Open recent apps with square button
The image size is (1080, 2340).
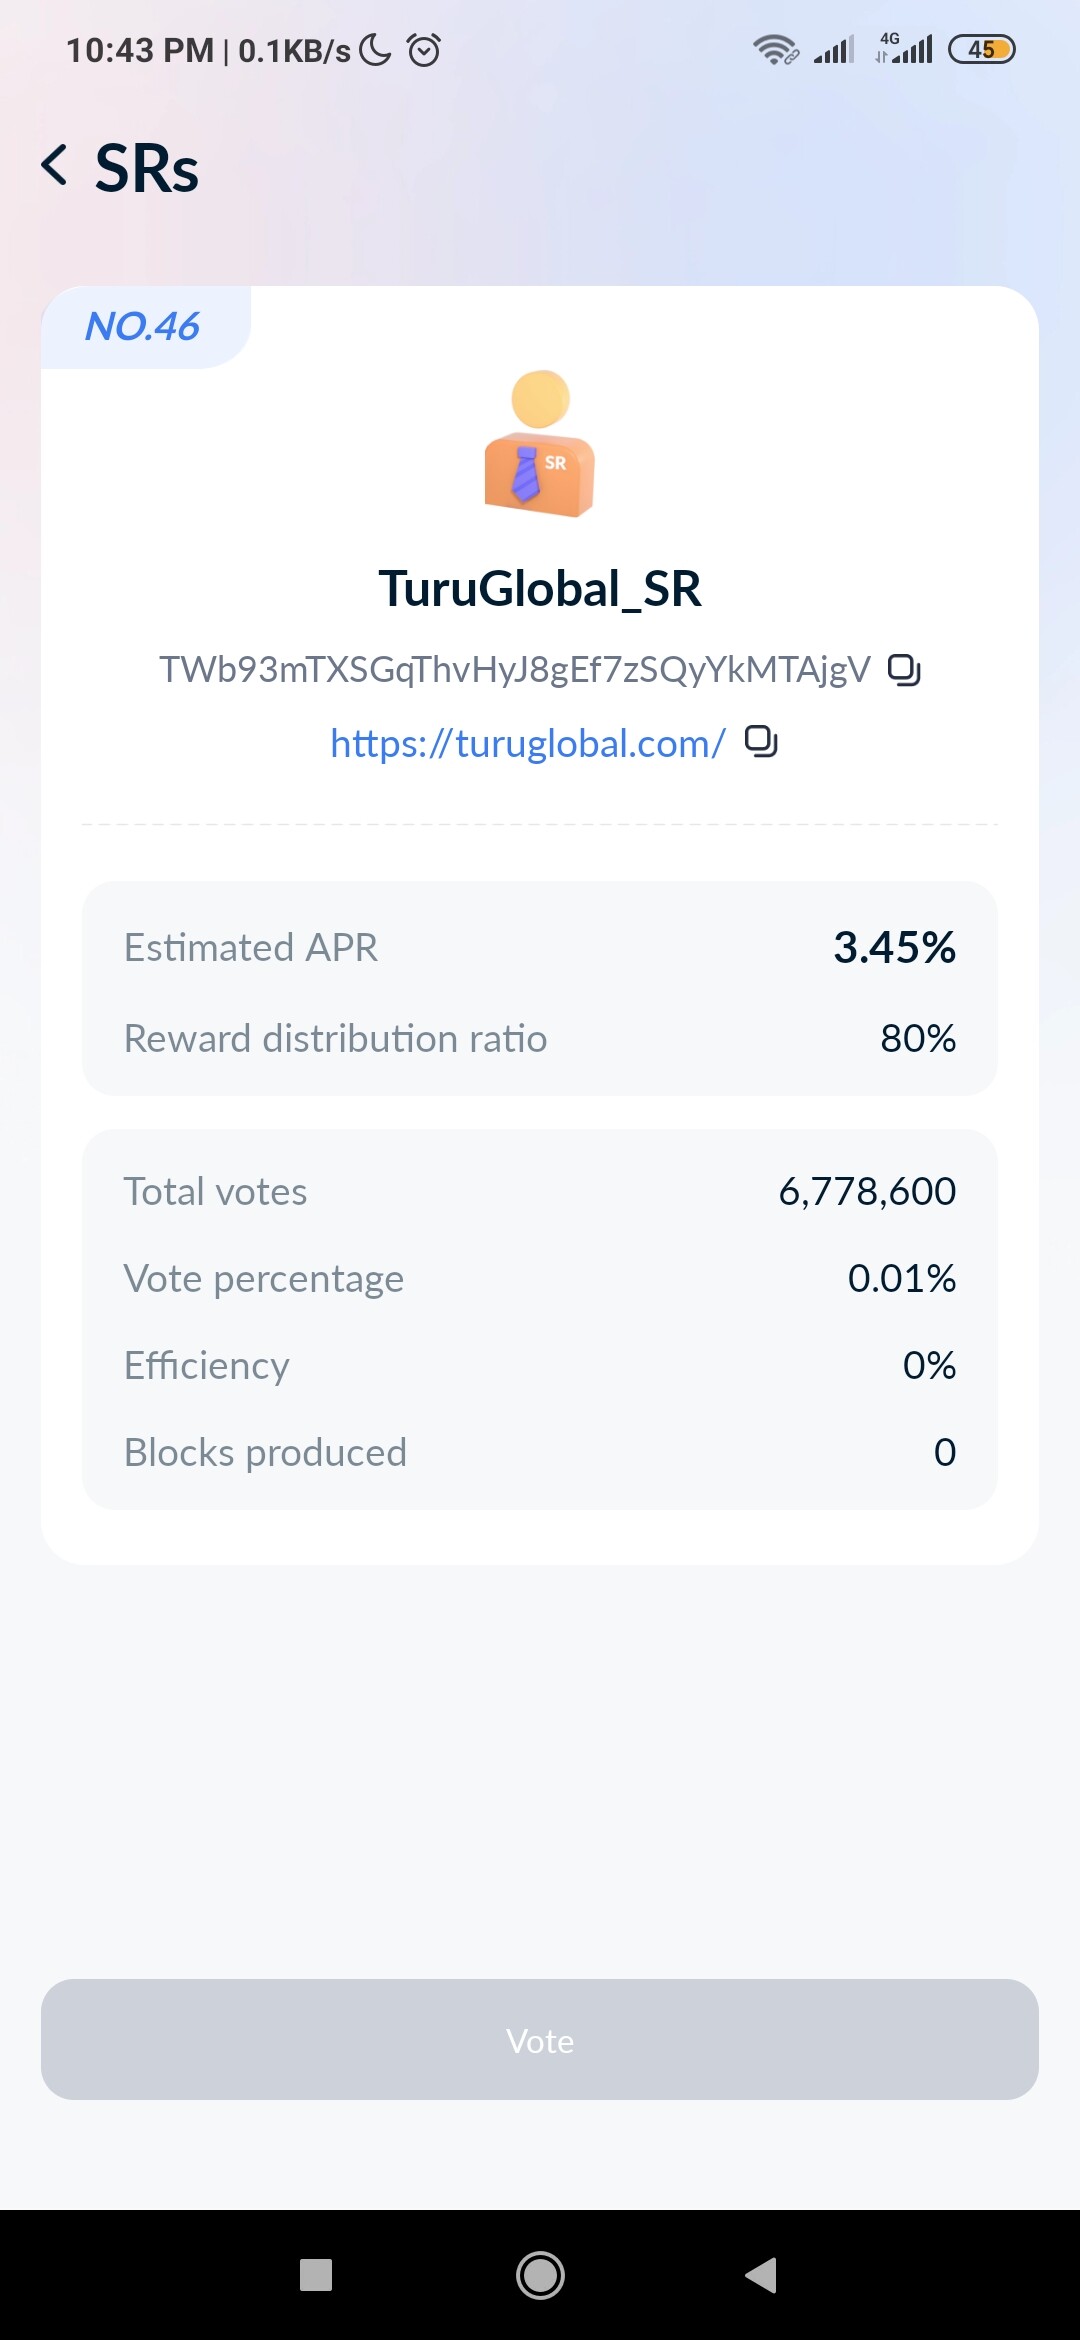[316, 2275]
